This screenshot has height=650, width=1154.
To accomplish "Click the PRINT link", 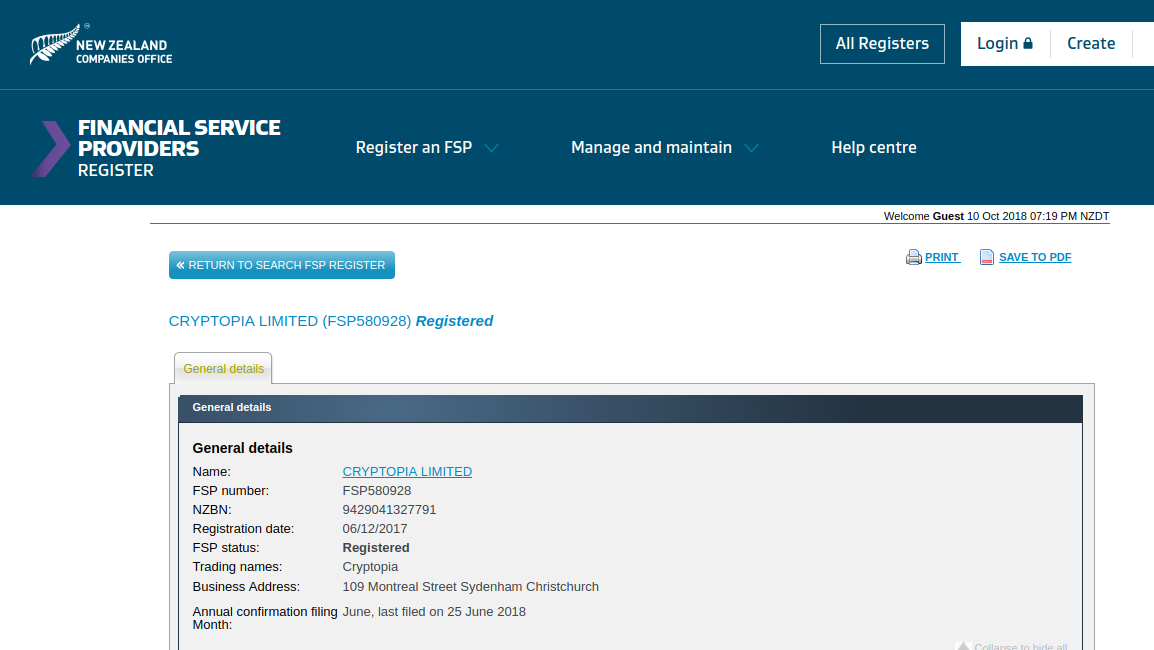I will 942,257.
